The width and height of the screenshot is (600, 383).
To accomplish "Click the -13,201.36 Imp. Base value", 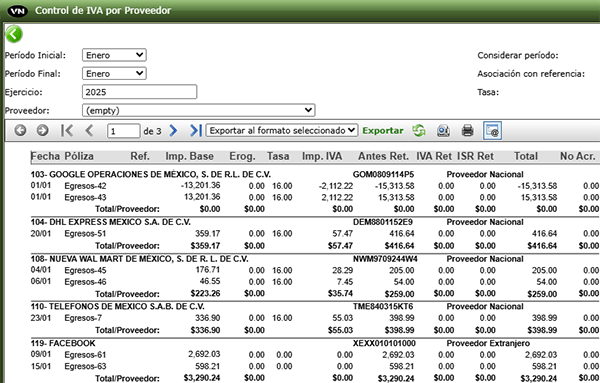I will coord(201,186).
